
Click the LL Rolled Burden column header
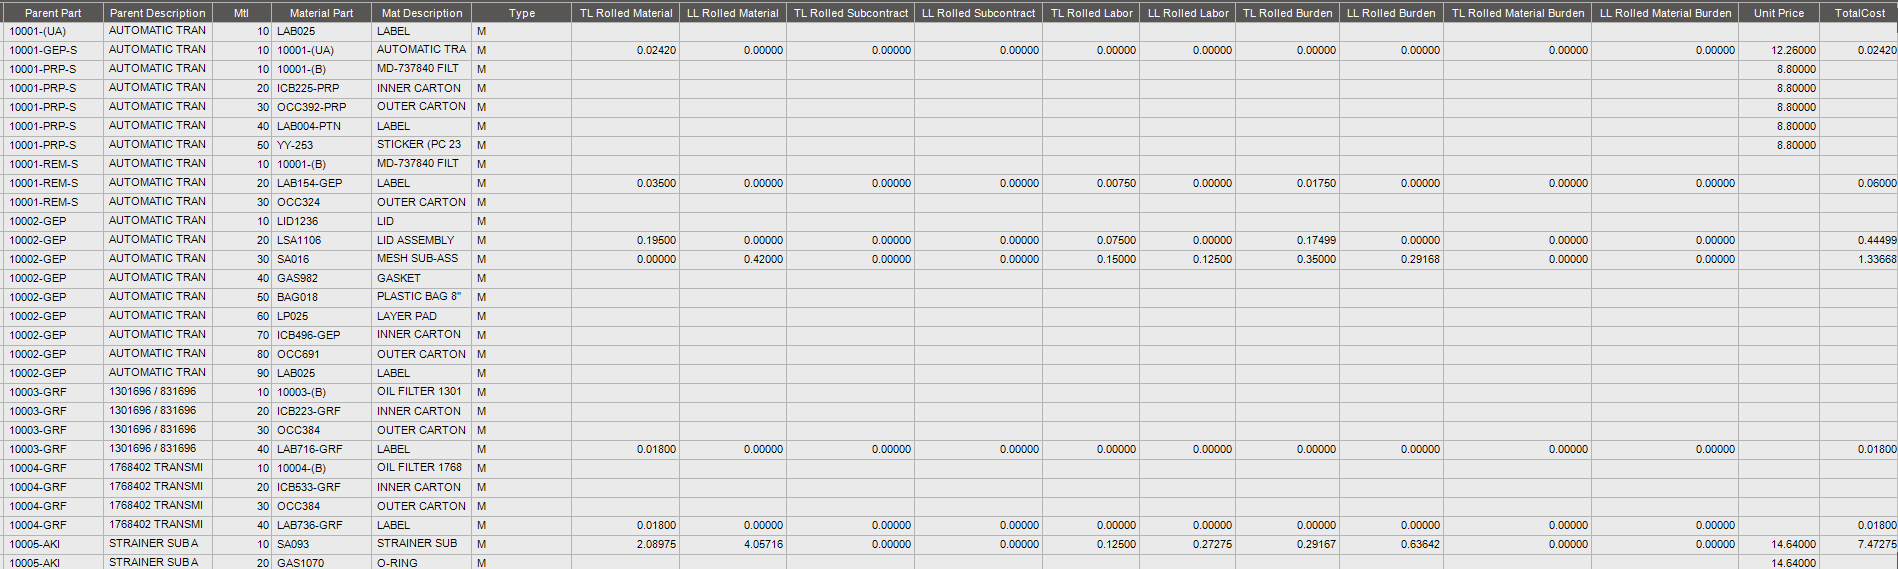click(1391, 13)
